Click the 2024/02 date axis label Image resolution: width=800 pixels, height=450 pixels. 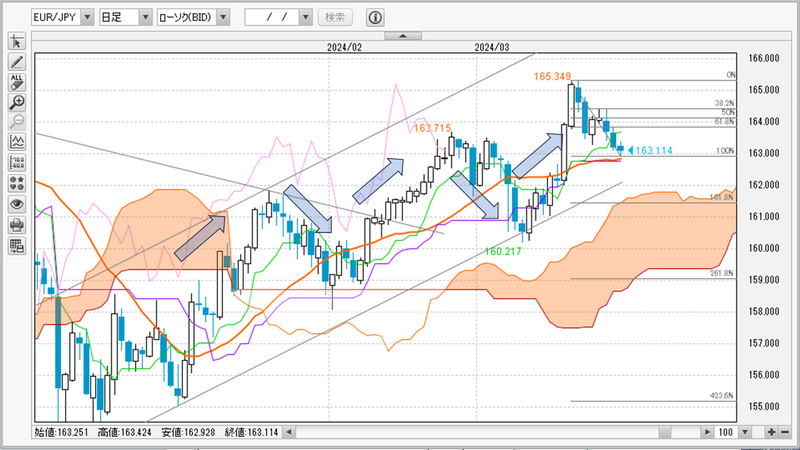click(x=344, y=47)
